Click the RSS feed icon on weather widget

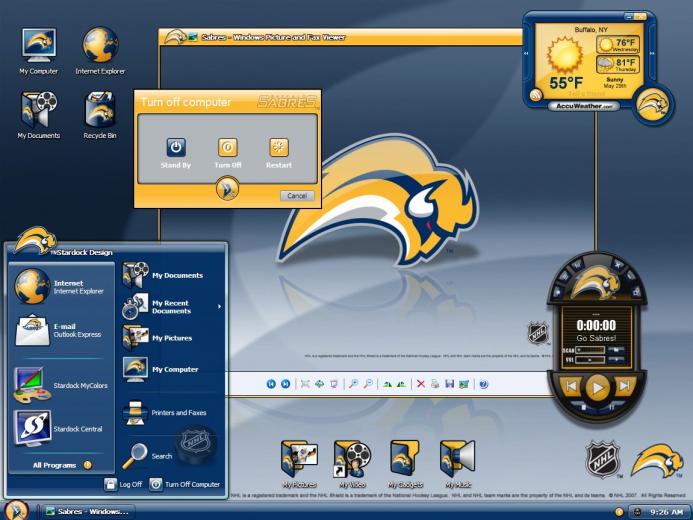[x=536, y=95]
